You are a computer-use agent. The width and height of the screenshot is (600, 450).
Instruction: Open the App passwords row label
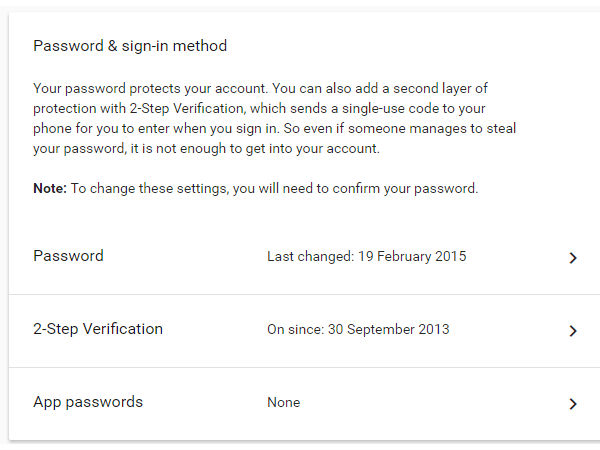[x=88, y=402]
